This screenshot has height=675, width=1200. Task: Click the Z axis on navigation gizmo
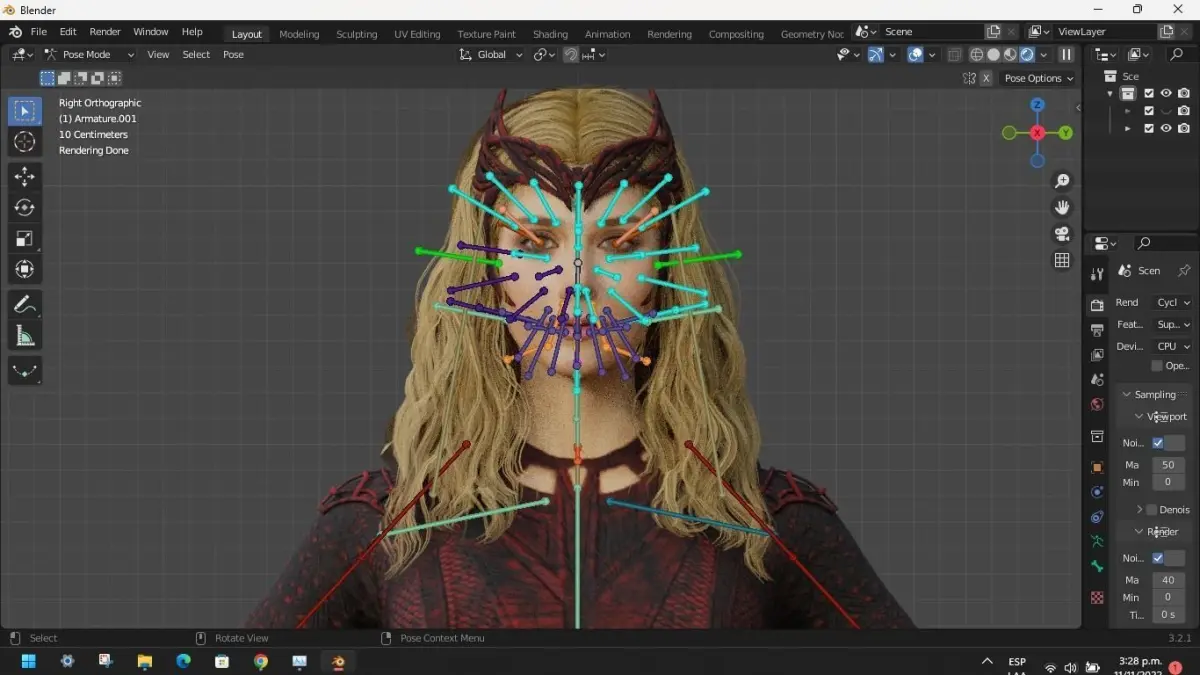[1037, 104]
